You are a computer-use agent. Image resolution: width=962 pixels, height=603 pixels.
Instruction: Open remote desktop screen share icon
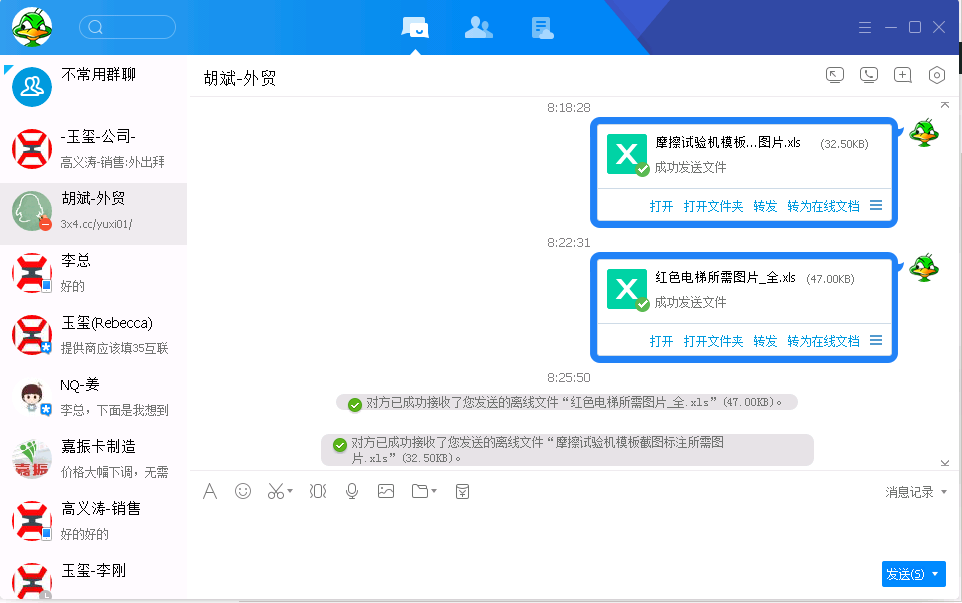click(x=835, y=75)
